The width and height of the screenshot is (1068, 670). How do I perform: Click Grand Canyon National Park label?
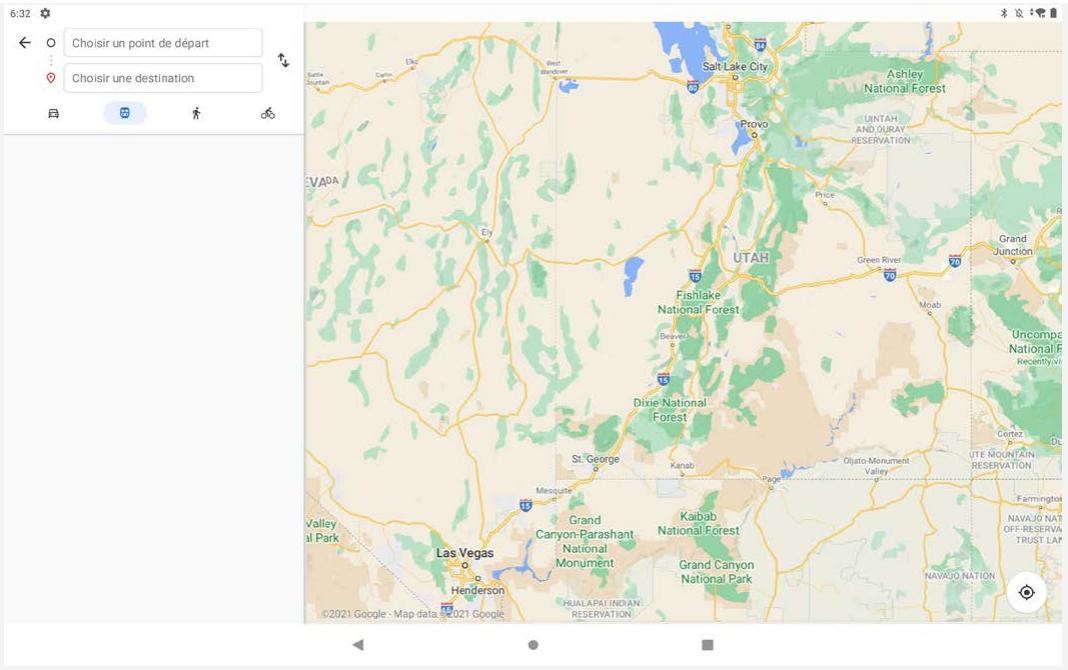click(x=717, y=572)
